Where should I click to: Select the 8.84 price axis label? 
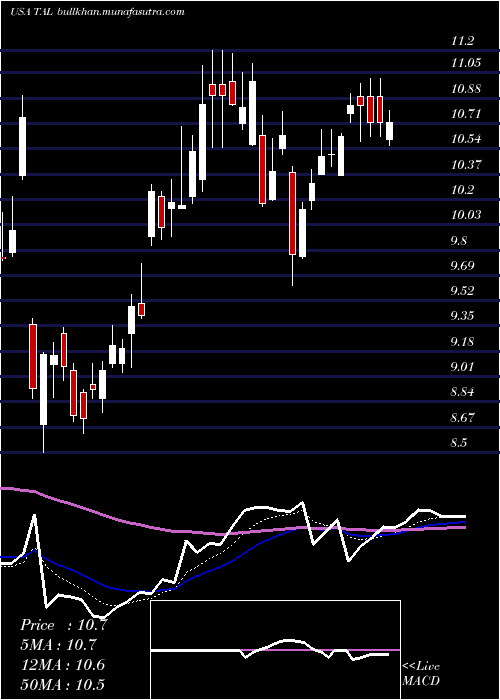[x=462, y=392]
